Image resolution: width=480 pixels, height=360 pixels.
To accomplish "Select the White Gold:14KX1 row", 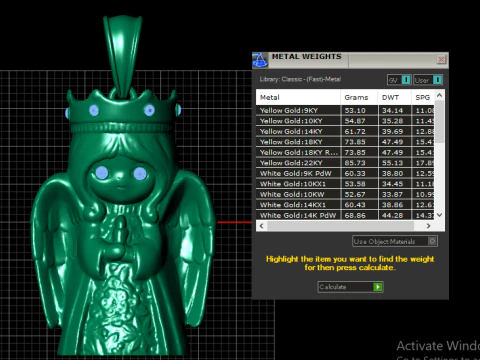I will (x=345, y=205).
